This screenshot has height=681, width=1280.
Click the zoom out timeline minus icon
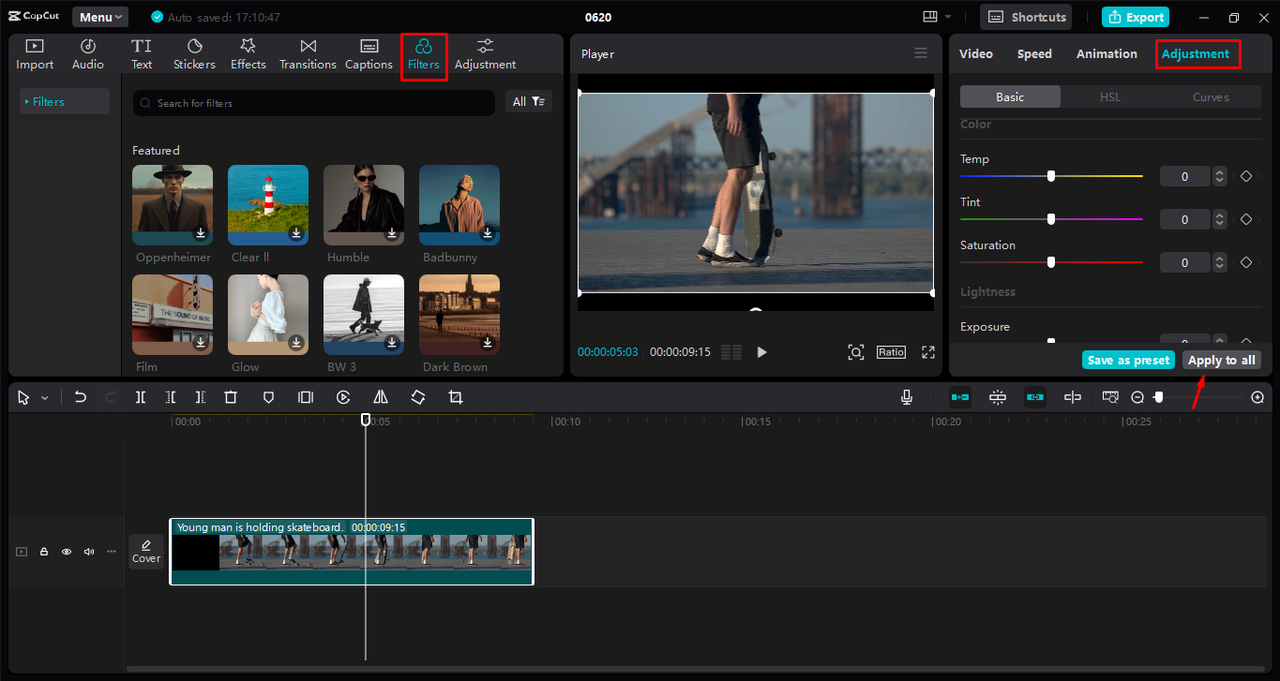coord(1137,397)
